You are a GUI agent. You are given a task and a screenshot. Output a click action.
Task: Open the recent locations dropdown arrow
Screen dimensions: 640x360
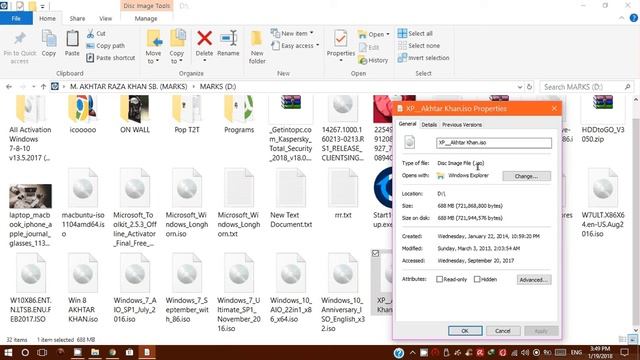(x=33, y=87)
